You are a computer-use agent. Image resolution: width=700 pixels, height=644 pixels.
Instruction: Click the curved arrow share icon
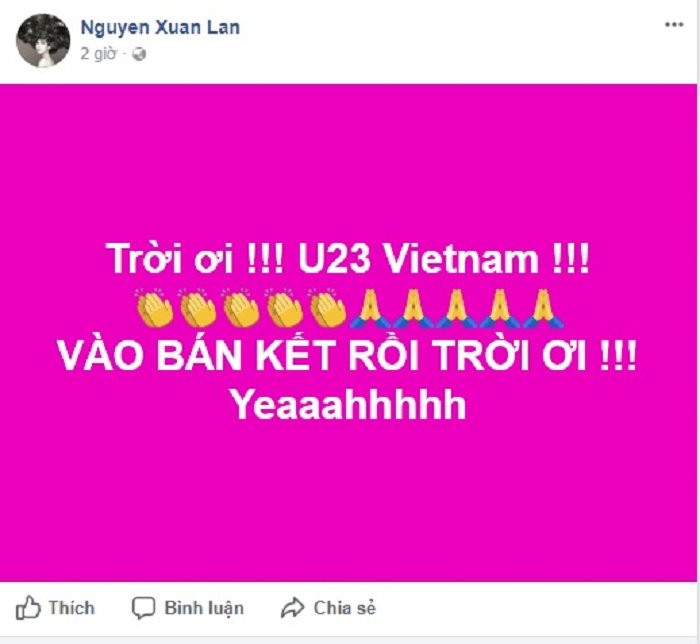tap(292, 608)
